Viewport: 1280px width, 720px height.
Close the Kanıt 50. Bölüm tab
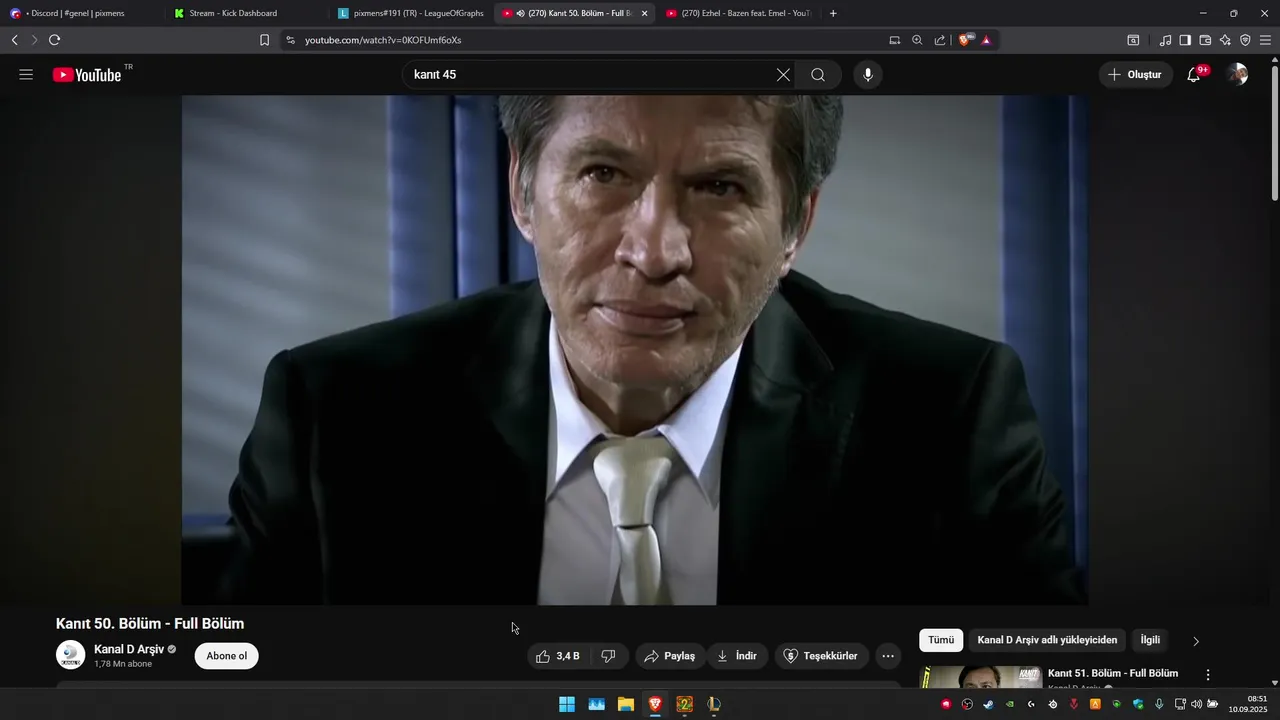644,13
